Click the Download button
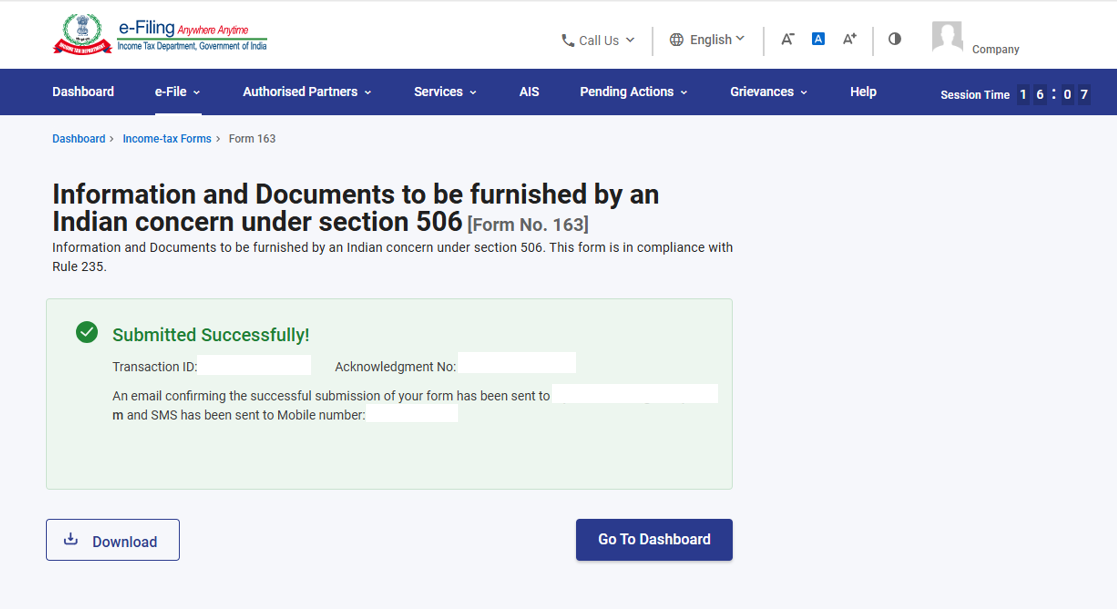Viewport: 1117px width, 609px height. point(113,540)
